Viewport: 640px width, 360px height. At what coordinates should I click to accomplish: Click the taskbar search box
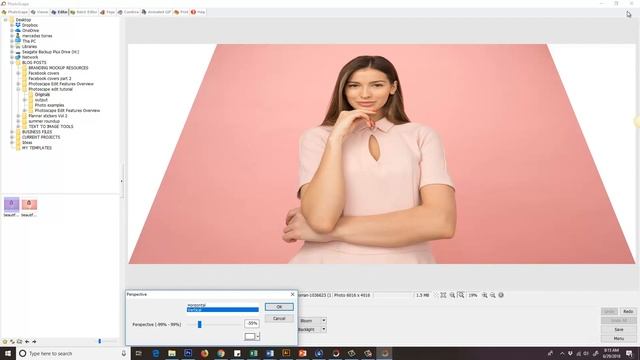pyautogui.click(x=73, y=353)
